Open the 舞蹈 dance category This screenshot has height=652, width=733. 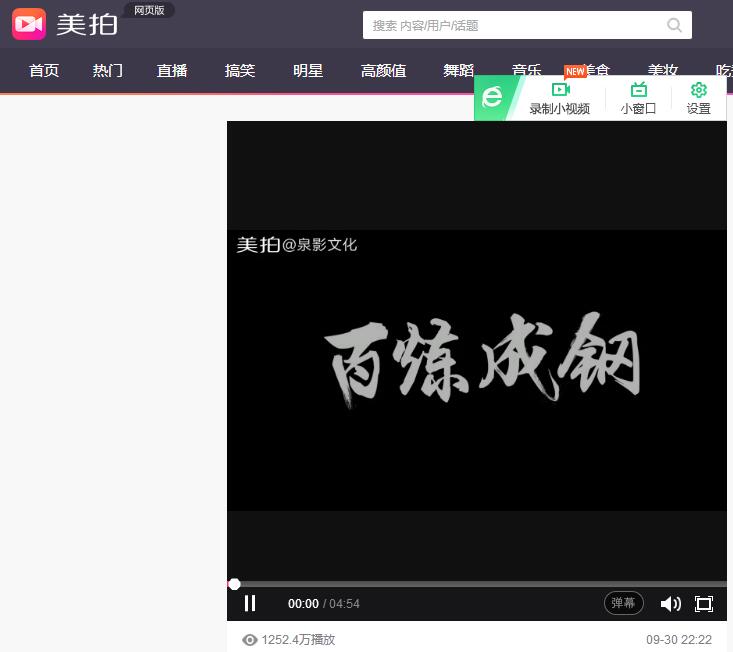click(459, 71)
